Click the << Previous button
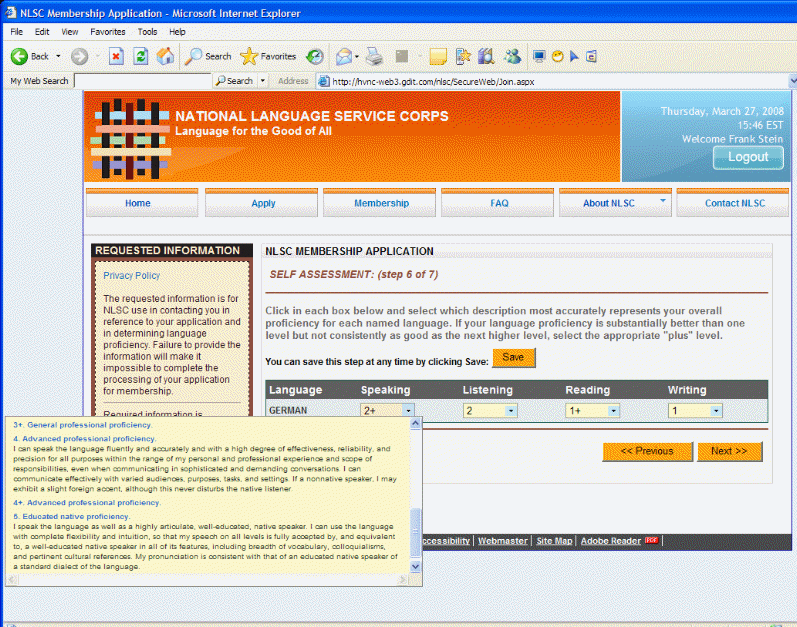The height and width of the screenshot is (627, 797). [647, 451]
